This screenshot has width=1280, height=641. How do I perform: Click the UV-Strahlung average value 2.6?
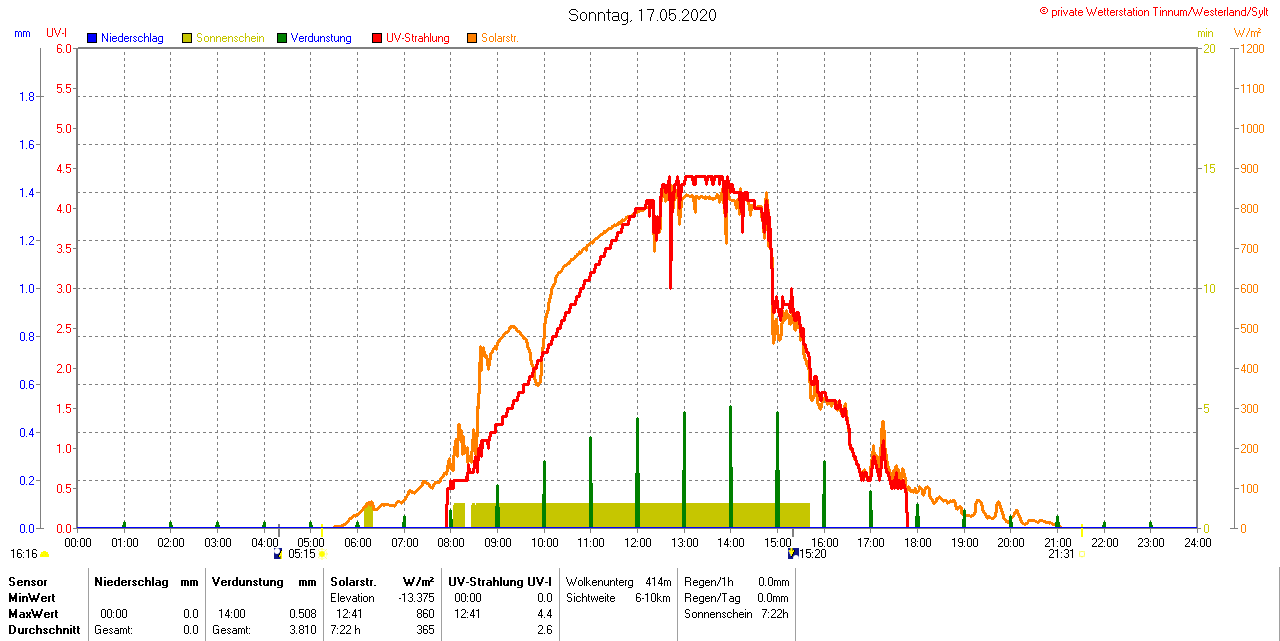[545, 630]
